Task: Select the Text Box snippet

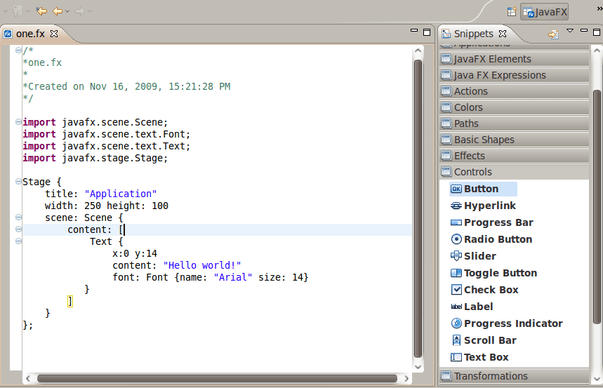Action: point(479,357)
